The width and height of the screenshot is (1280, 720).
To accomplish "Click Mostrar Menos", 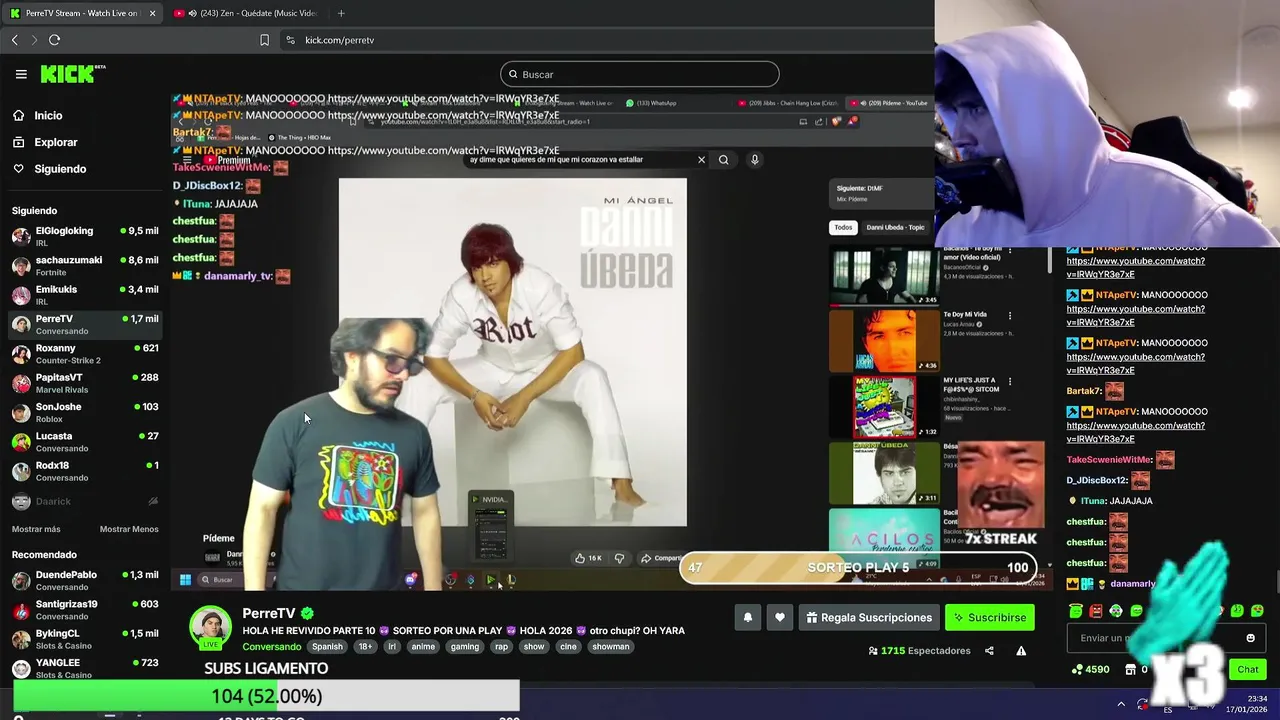I will pos(129,529).
